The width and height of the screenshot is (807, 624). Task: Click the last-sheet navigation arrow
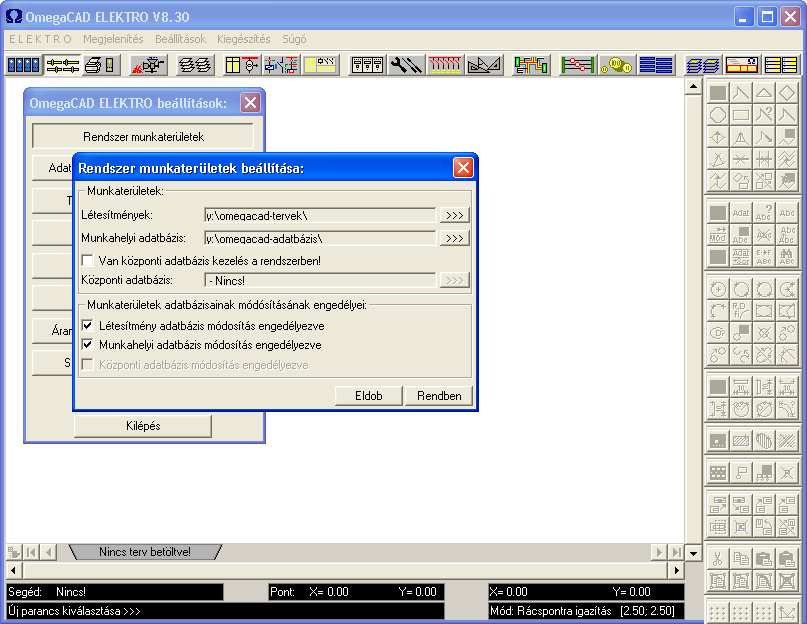pos(676,552)
